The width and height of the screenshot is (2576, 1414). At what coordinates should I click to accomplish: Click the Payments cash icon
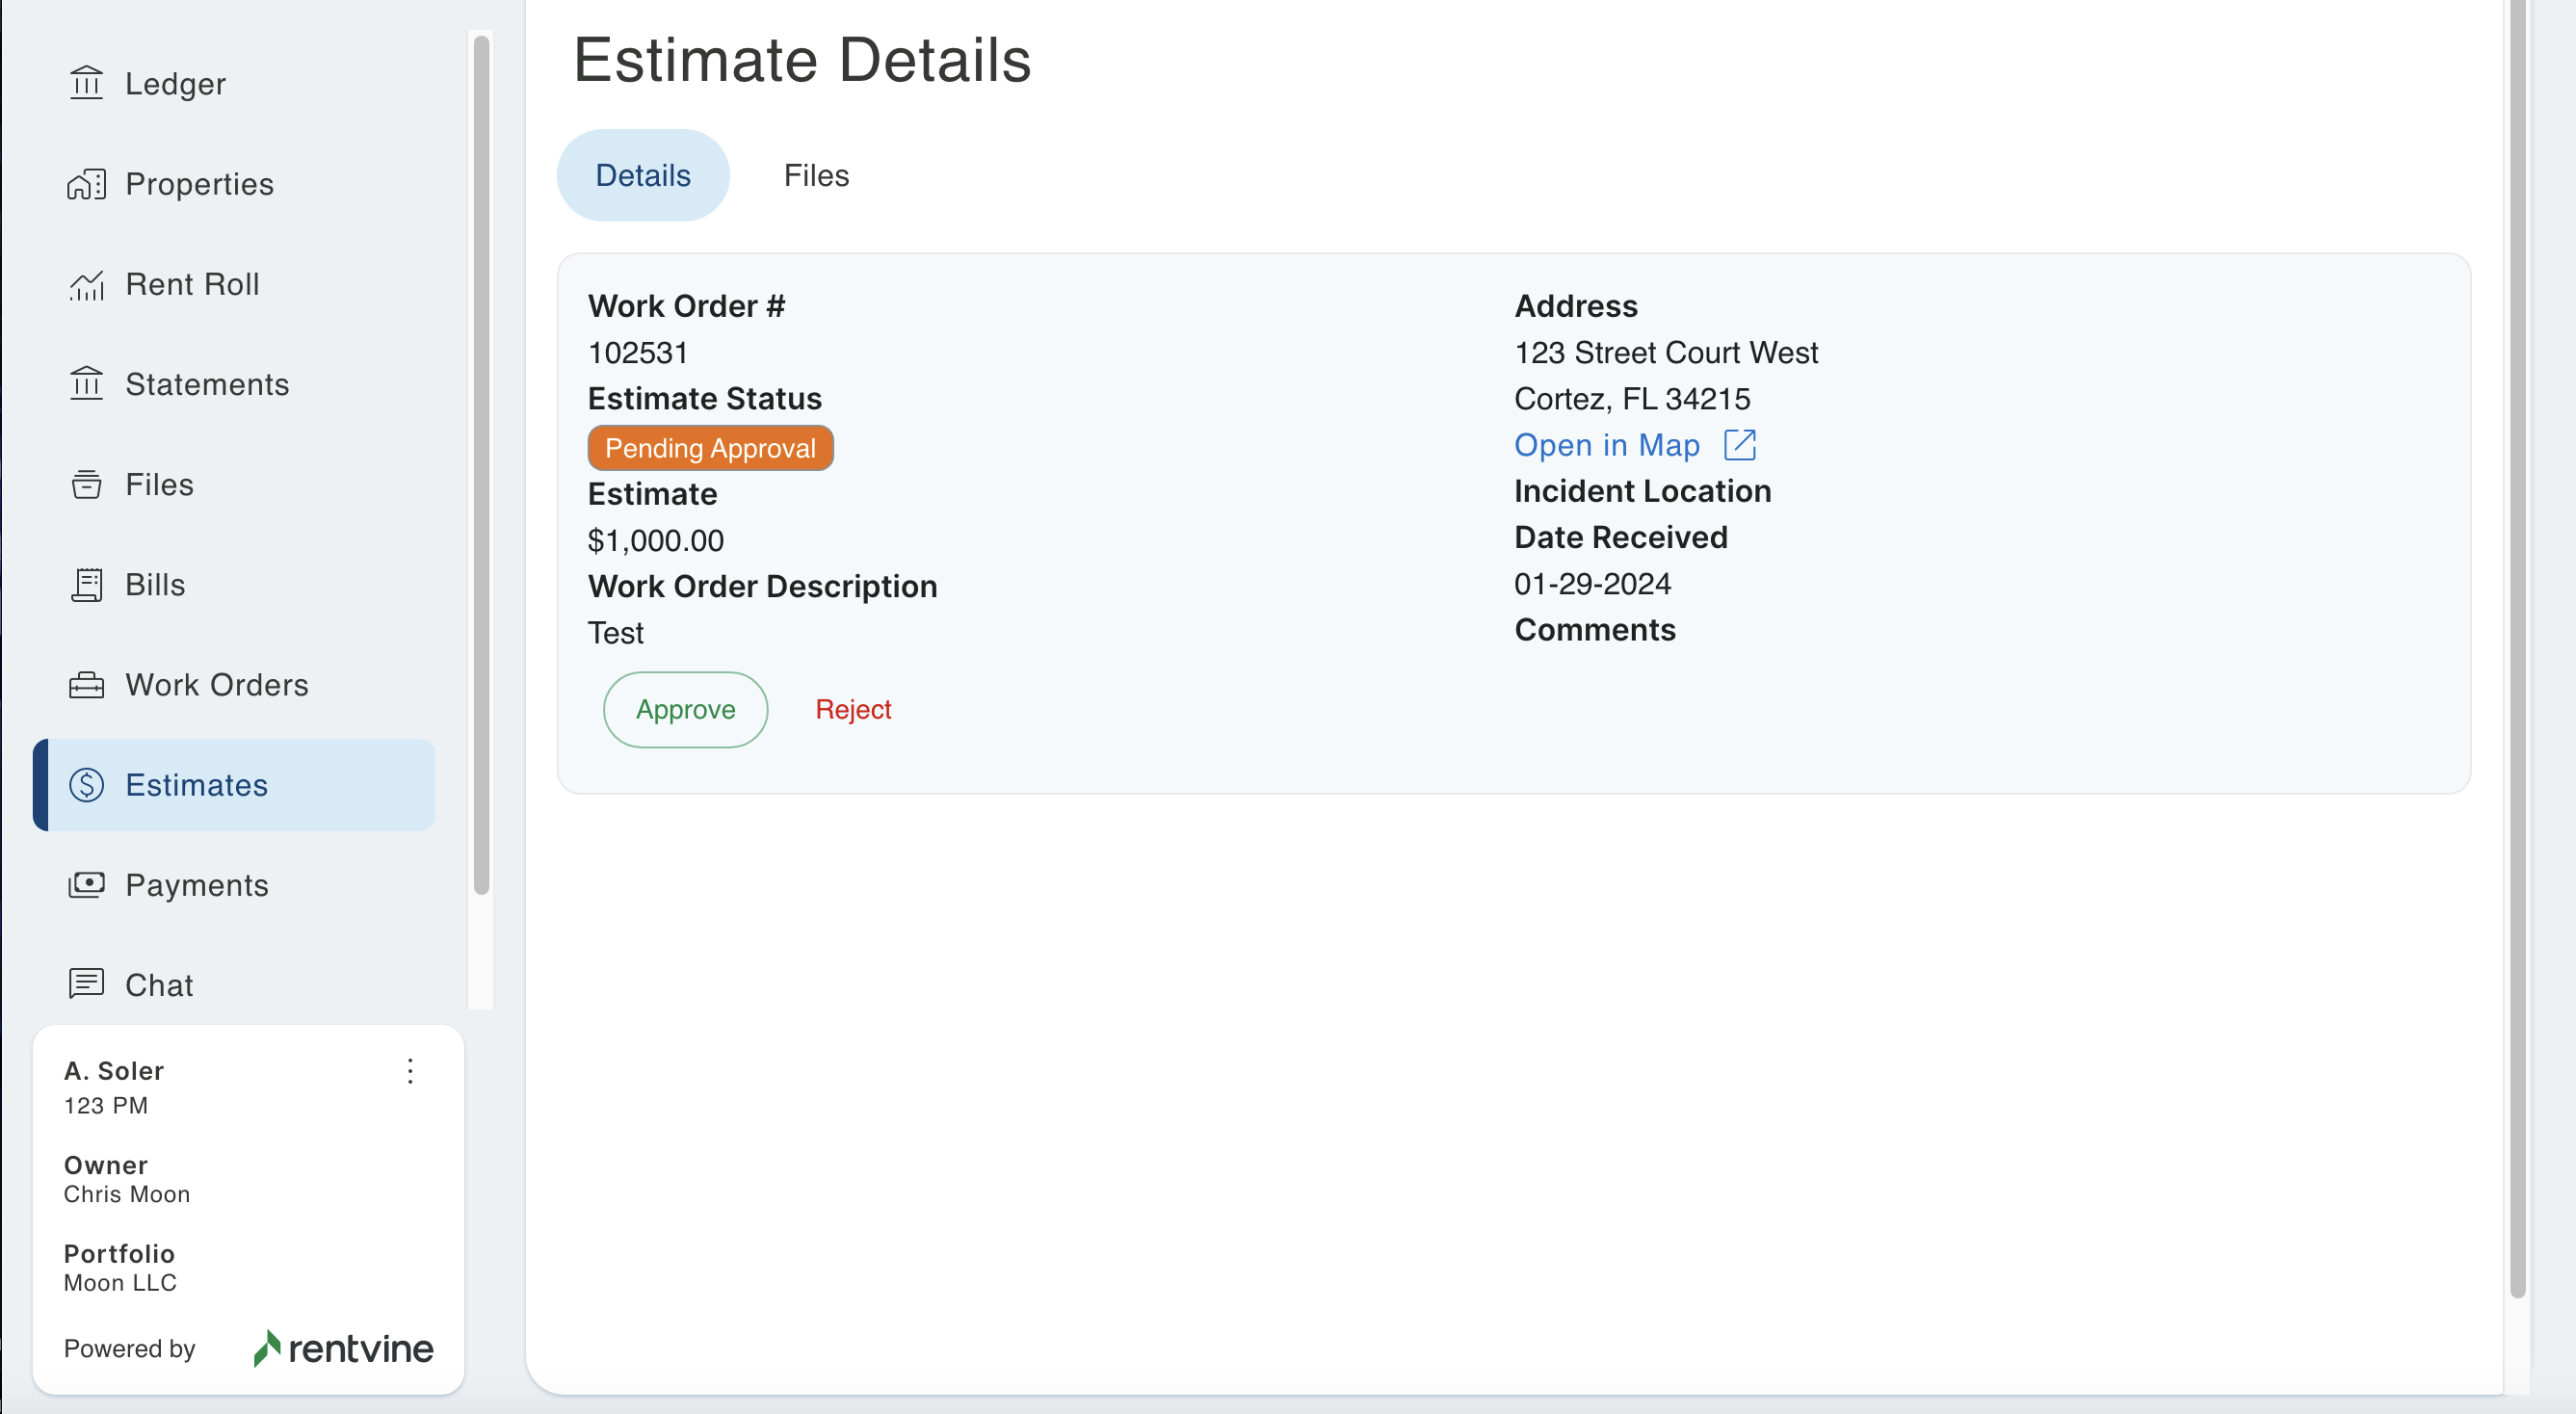86,885
